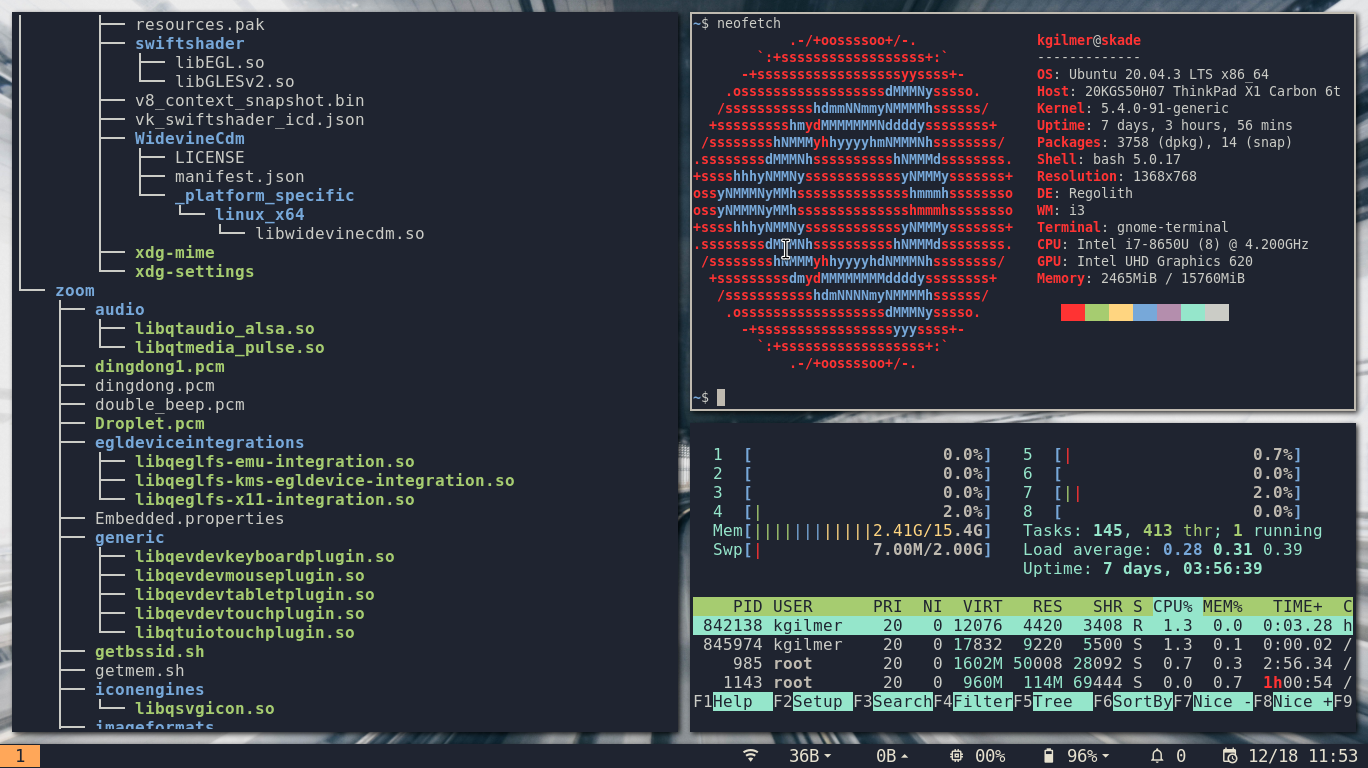The width and height of the screenshot is (1368, 768).
Task: Click the Mem usage bar in htop
Action: click(852, 531)
